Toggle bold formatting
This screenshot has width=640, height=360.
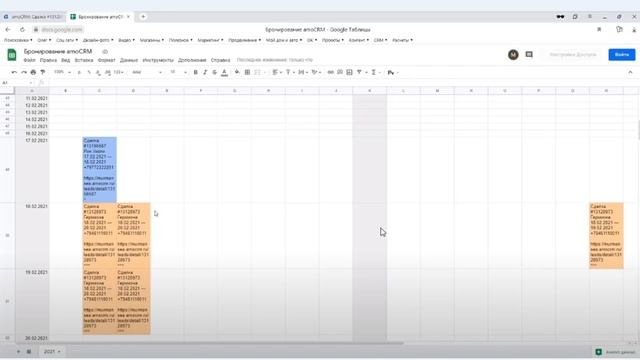196,72
